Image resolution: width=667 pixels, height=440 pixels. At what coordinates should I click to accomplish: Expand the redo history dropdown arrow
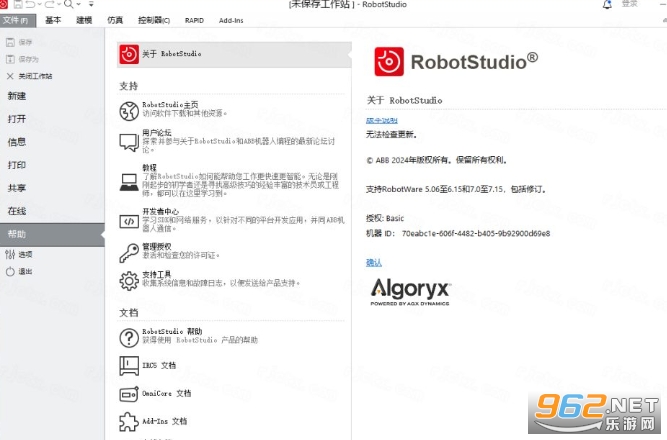click(58, 5)
